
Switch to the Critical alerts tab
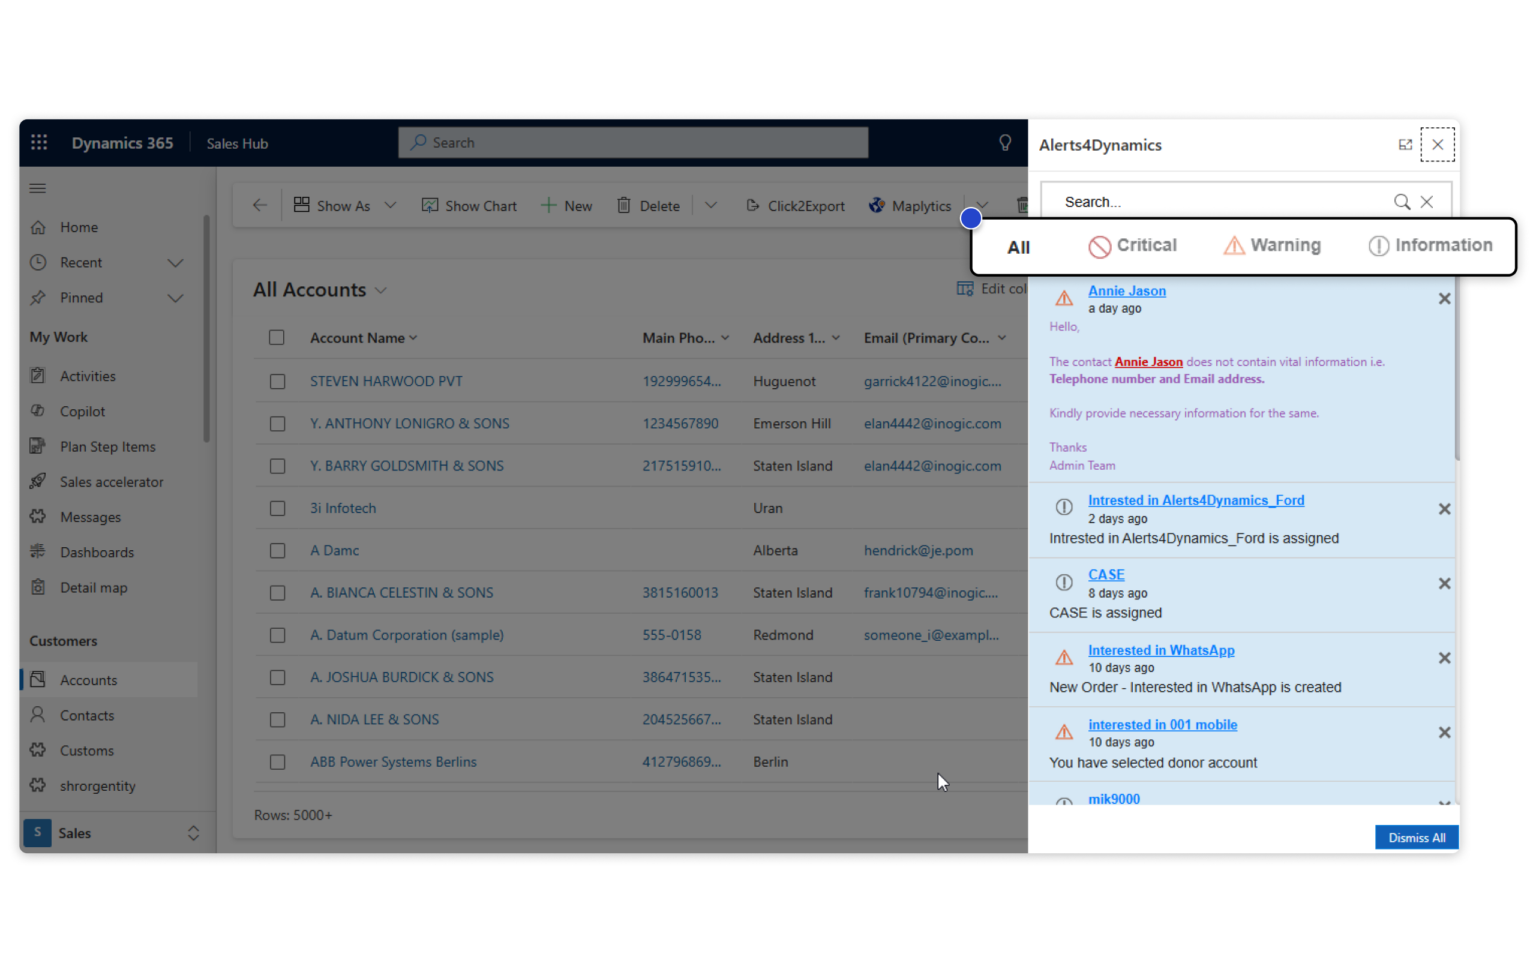pos(1132,246)
